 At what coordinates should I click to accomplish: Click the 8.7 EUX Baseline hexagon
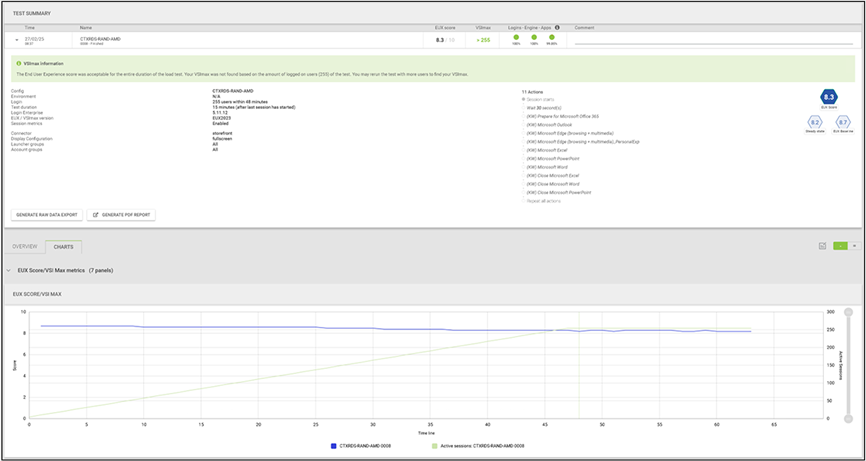coord(843,123)
